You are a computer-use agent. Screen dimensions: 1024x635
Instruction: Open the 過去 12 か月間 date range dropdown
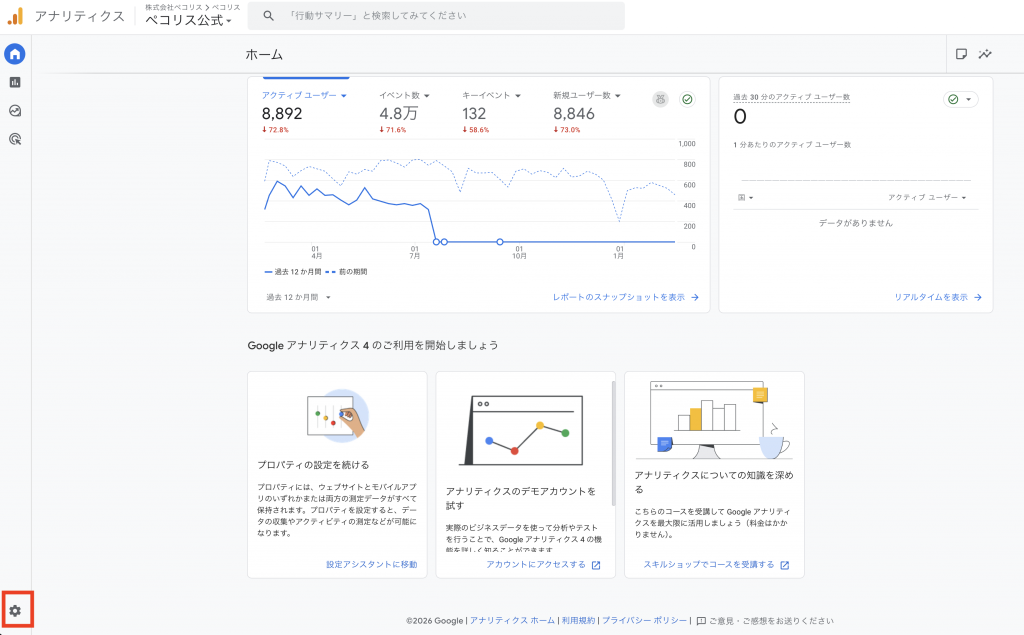[x=298, y=297]
